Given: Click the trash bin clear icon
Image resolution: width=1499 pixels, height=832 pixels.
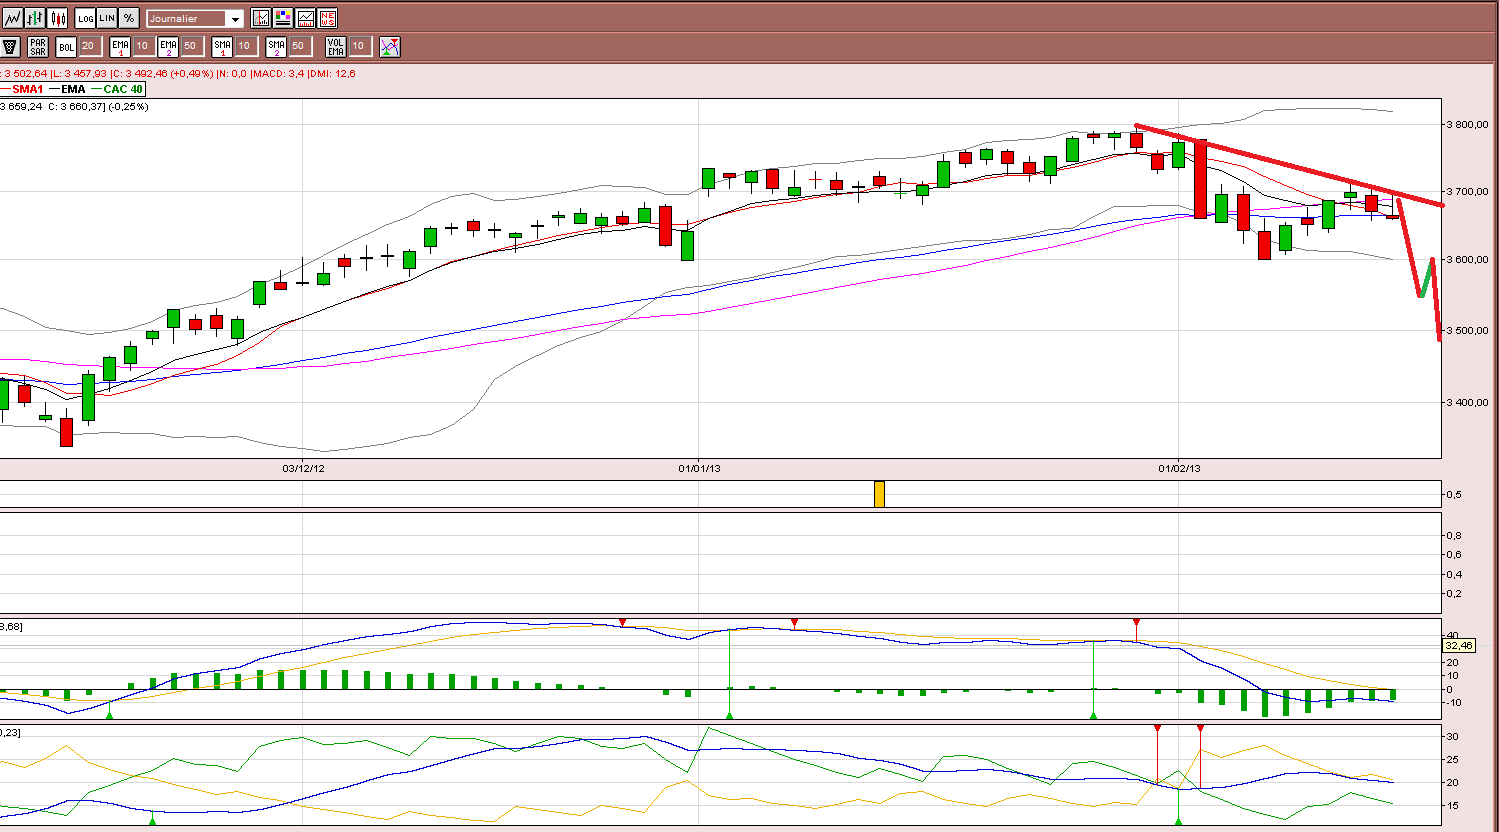Looking at the screenshot, I should pyautogui.click(x=11, y=46).
